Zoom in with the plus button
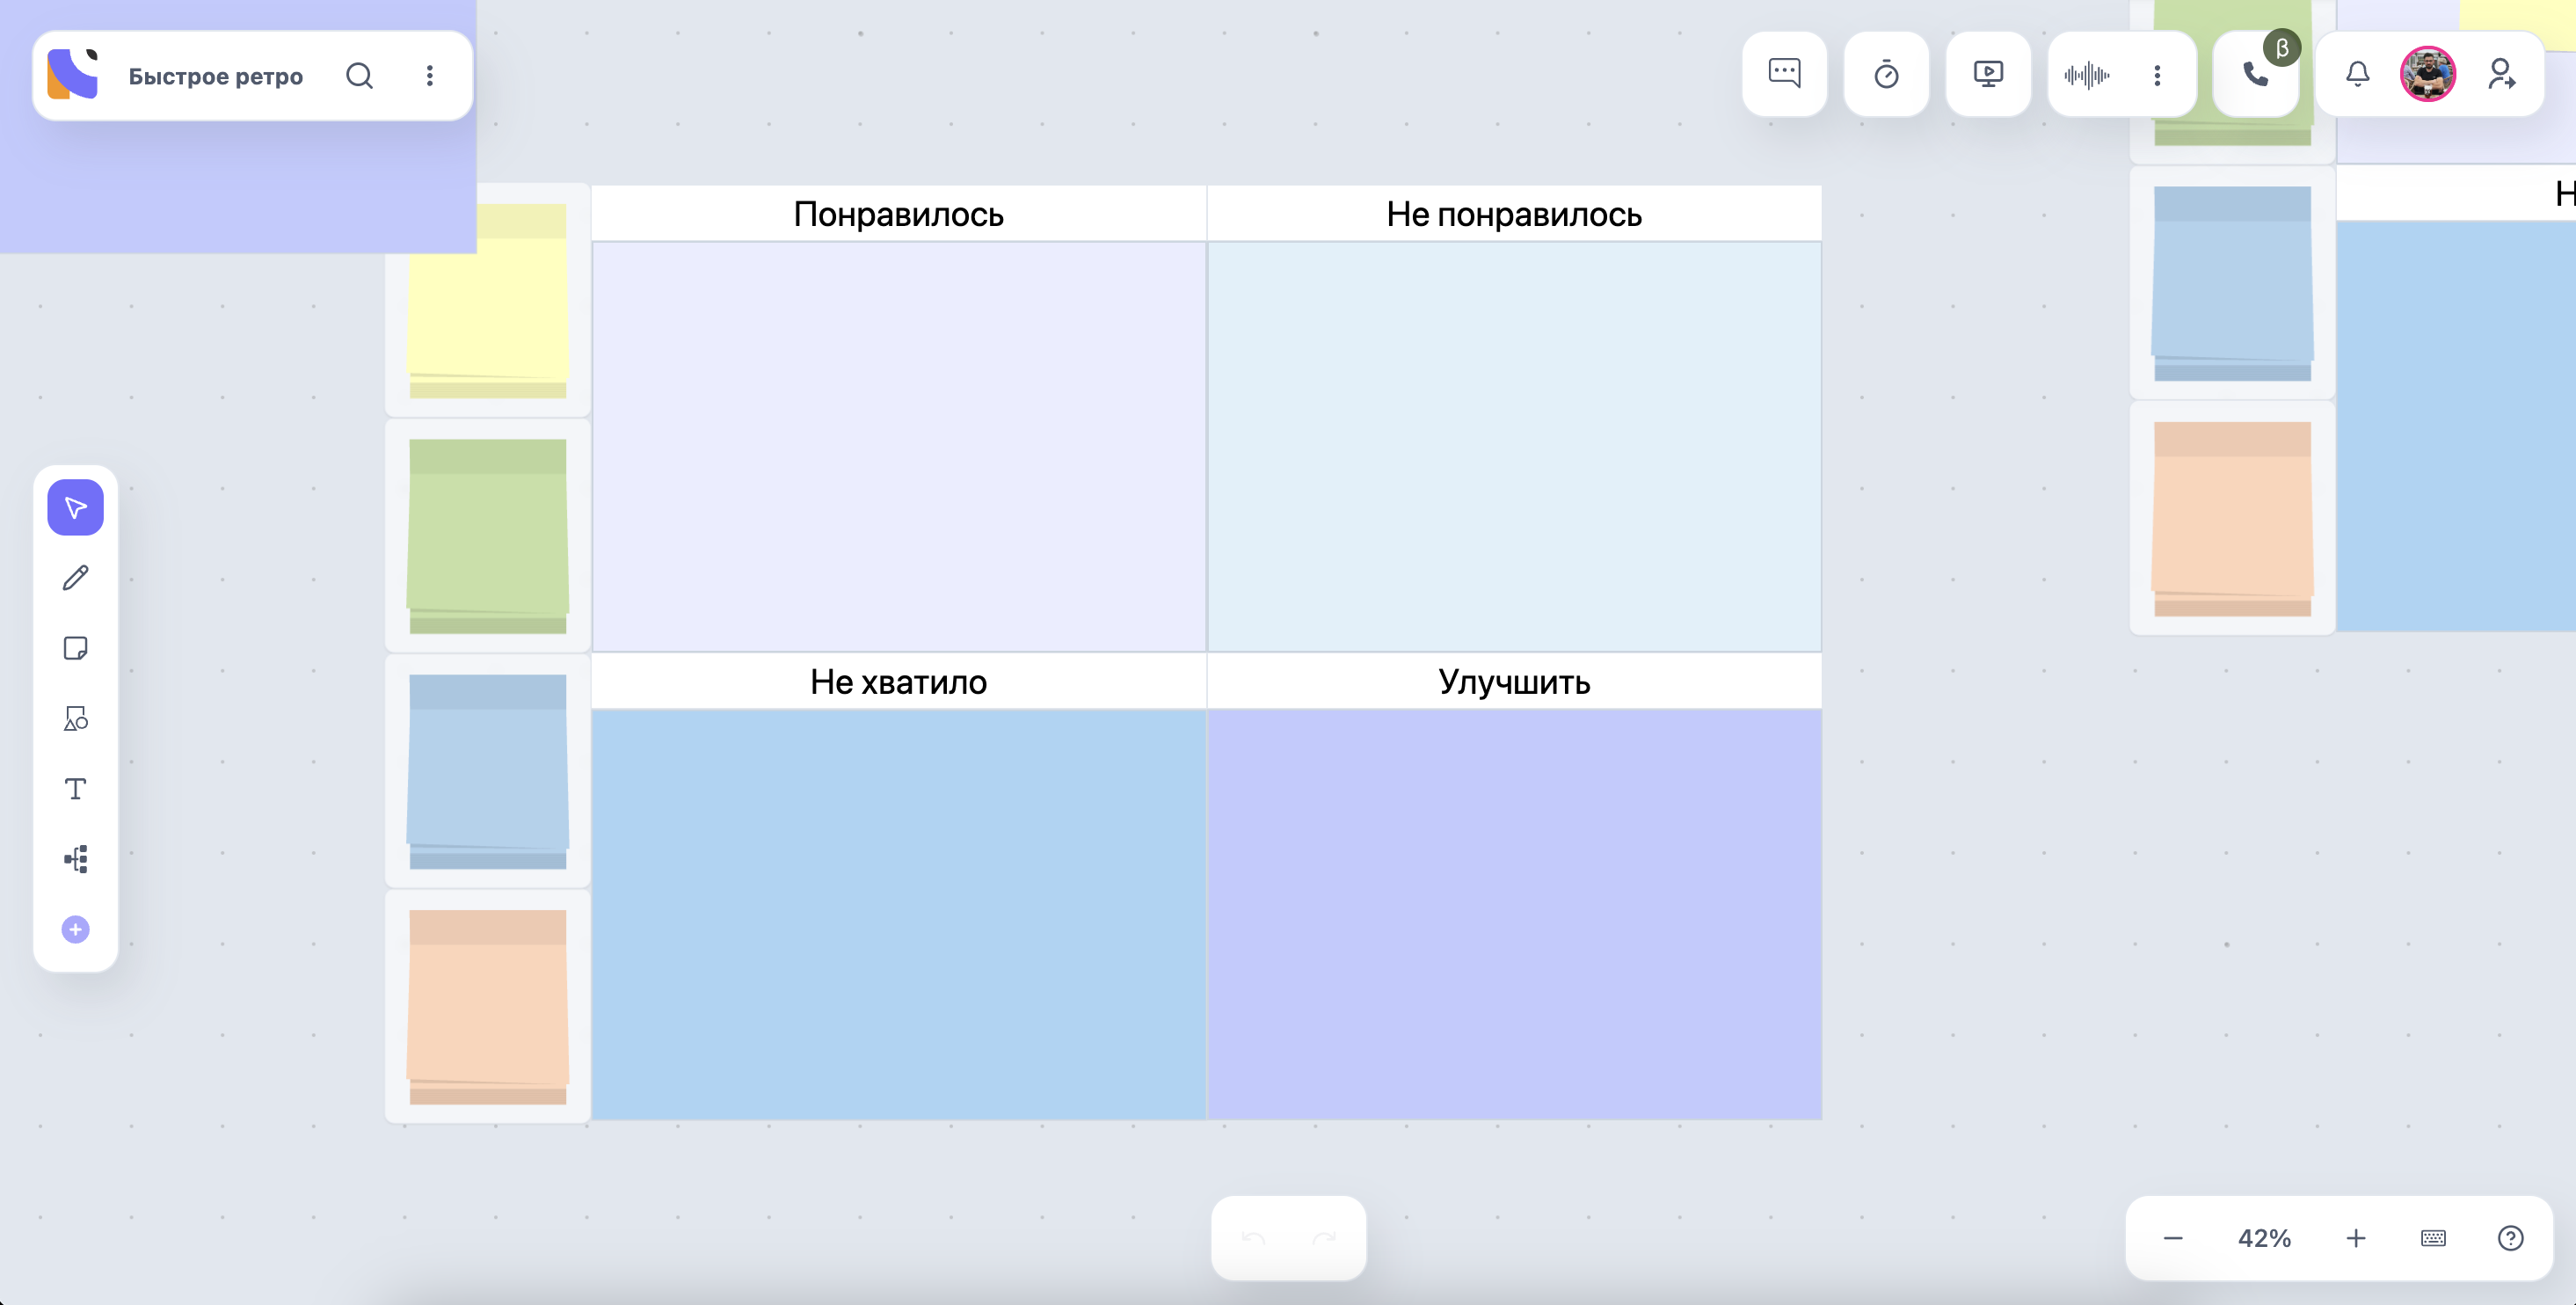2576x1305 pixels. 2356,1238
